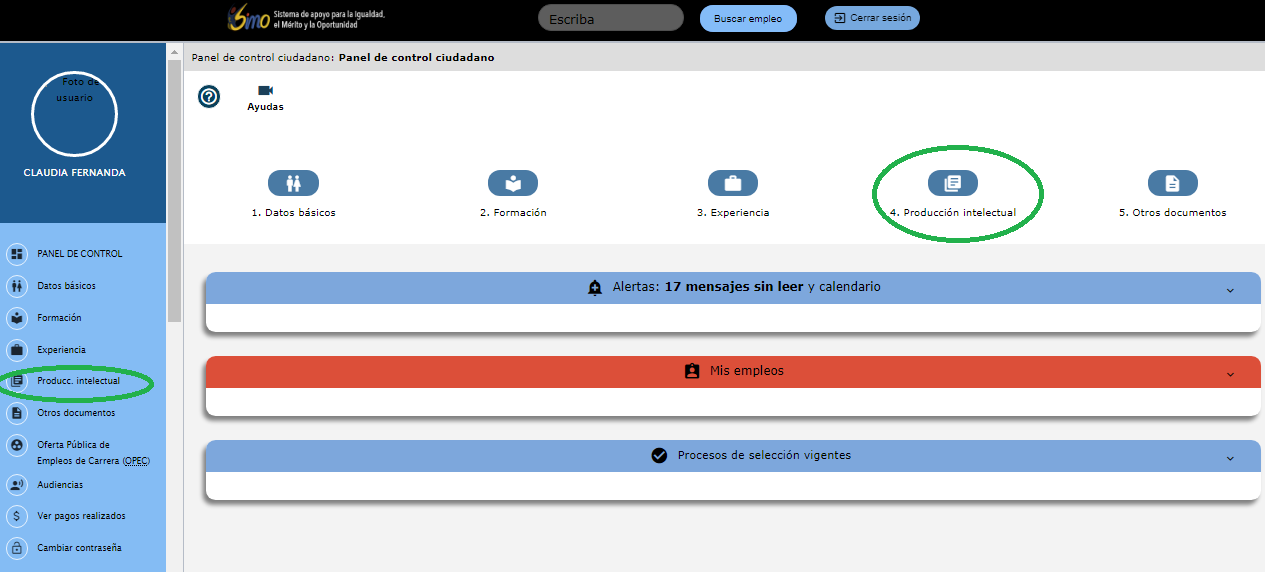Image resolution: width=1265 pixels, height=572 pixels.
Task: Open the Formación book icon step
Action: click(512, 183)
